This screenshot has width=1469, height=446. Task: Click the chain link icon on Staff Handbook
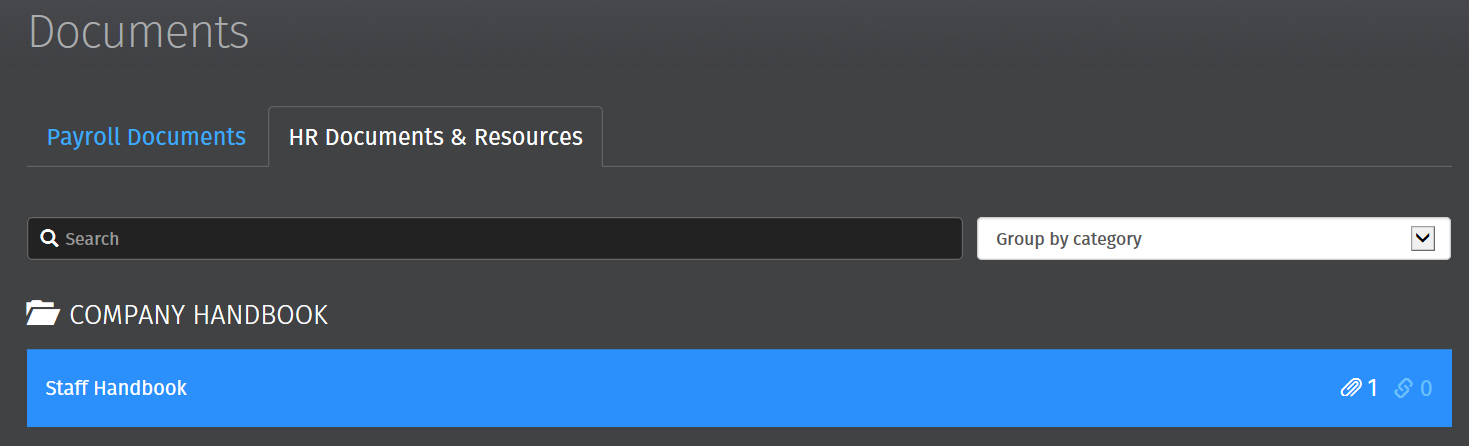[x=1404, y=388]
